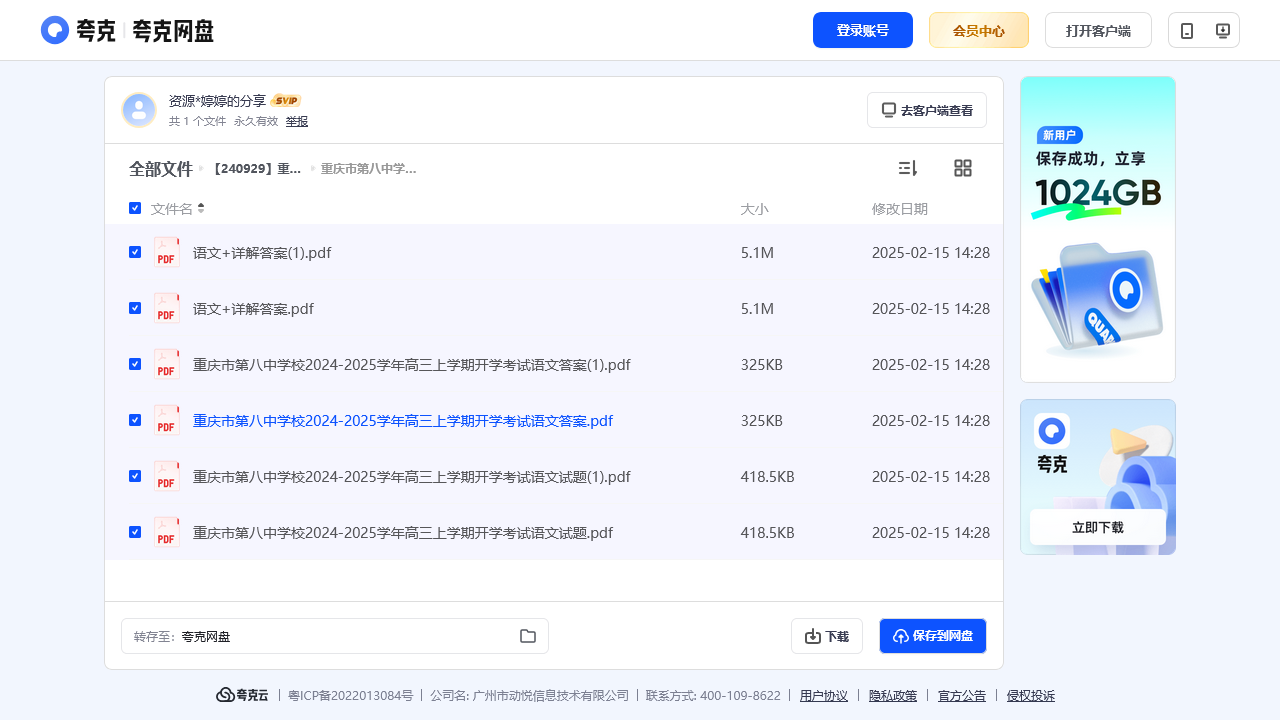
Task: Click 打开客户端 button
Action: click(x=1098, y=30)
